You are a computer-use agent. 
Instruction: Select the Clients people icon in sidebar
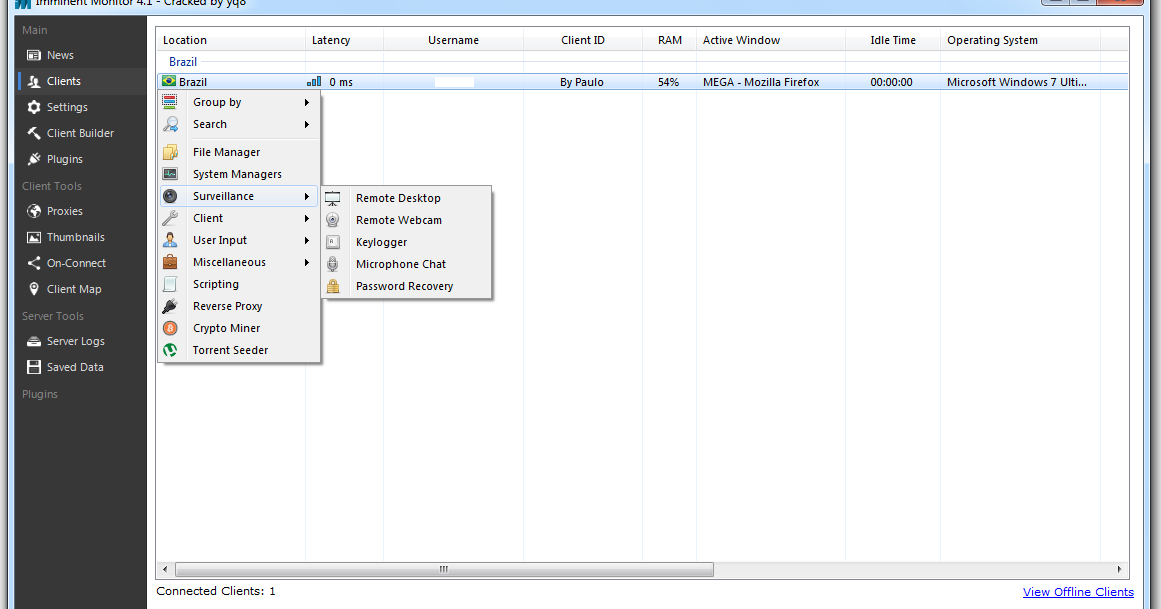(33, 81)
